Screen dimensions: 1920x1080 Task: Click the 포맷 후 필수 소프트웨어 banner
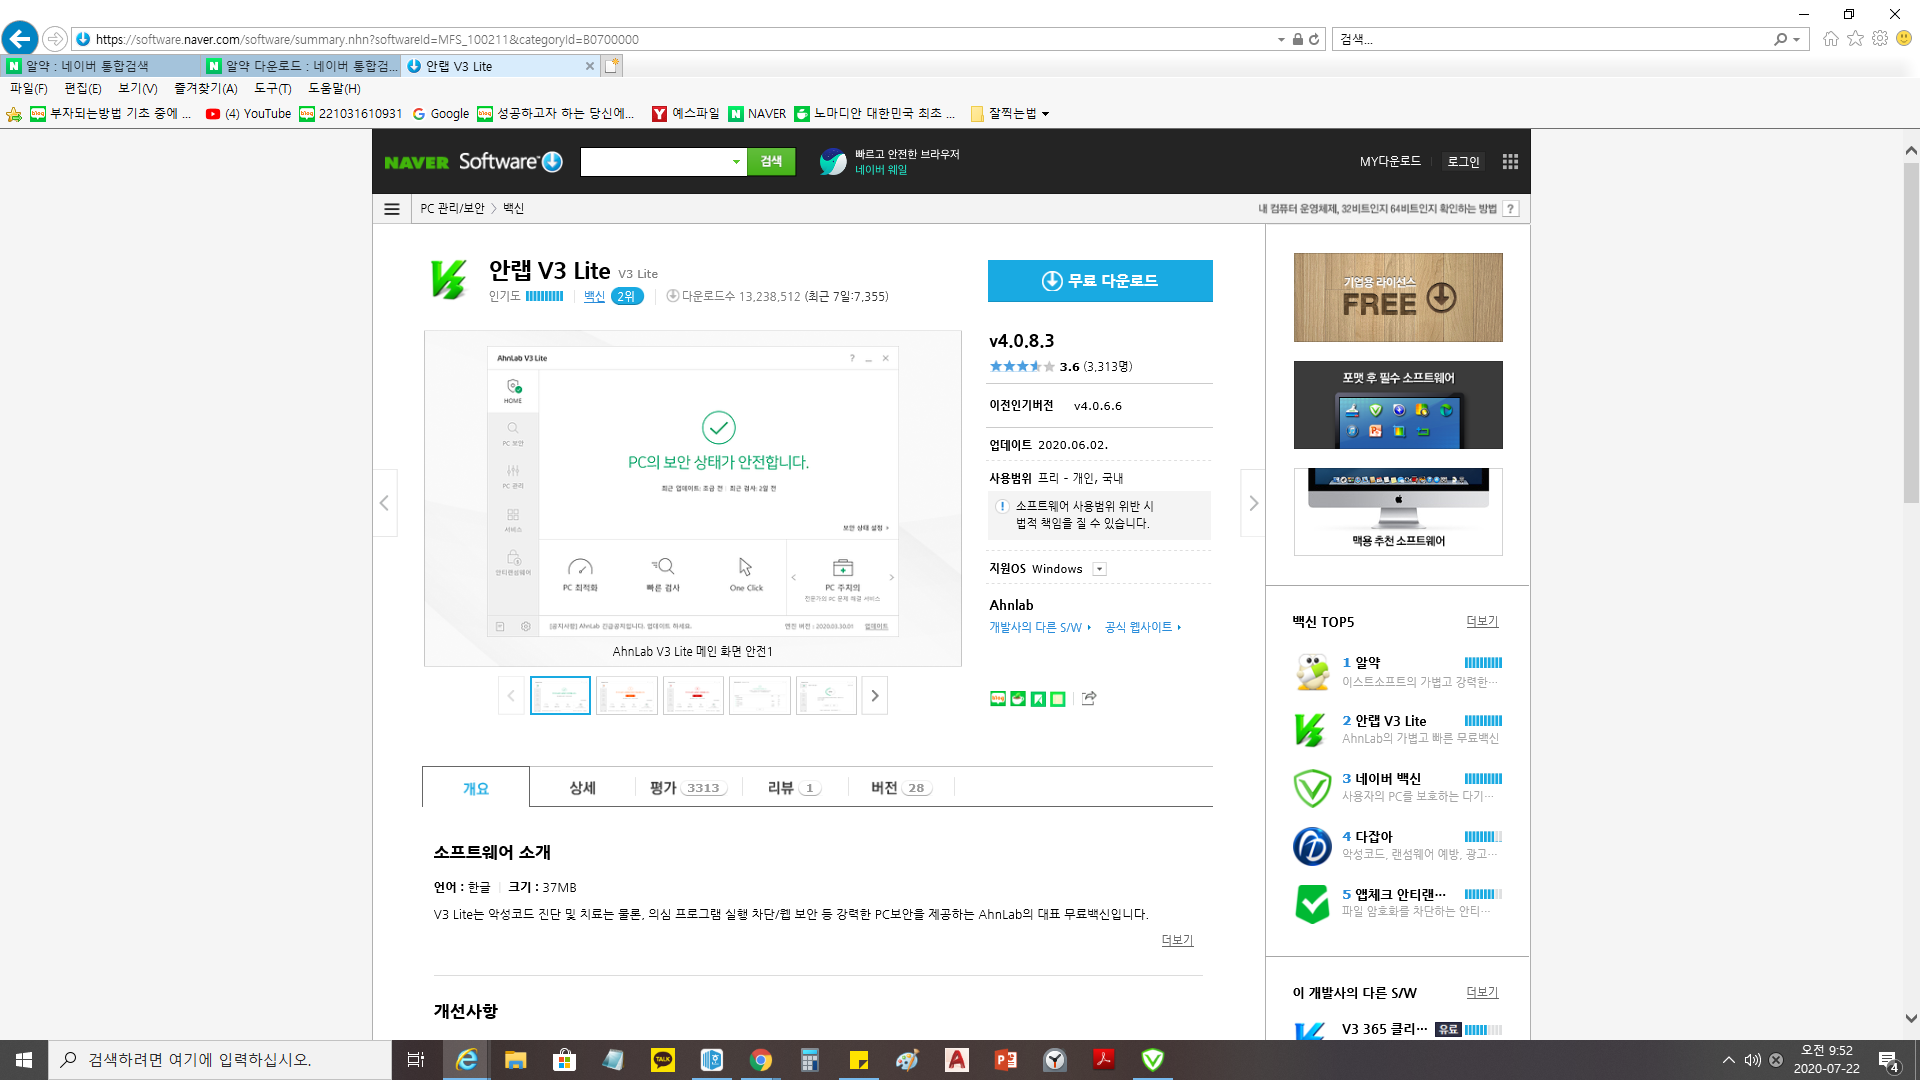tap(1398, 405)
